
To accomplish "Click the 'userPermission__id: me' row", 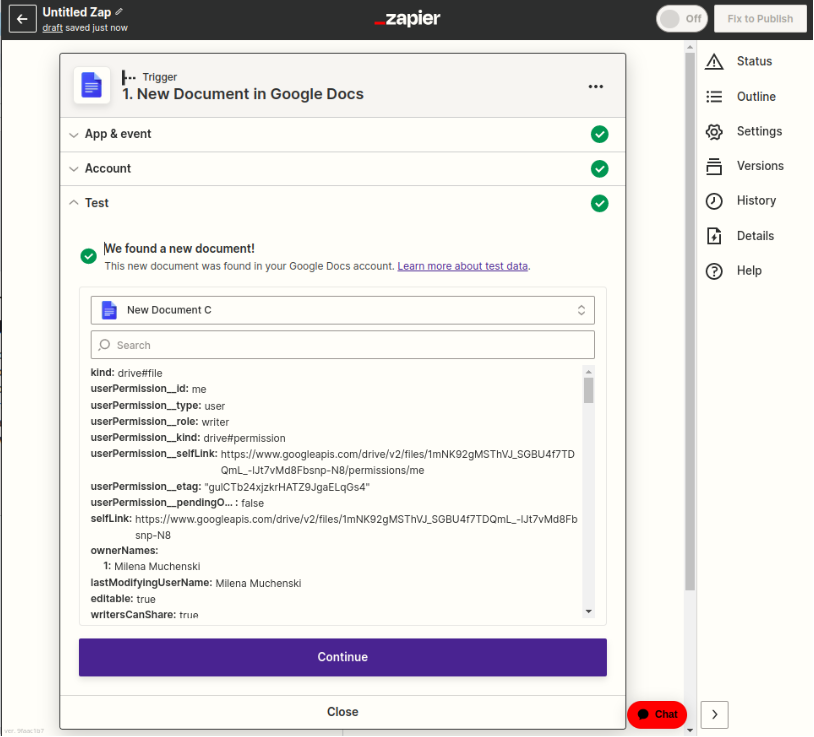I will pyautogui.click(x=148, y=389).
